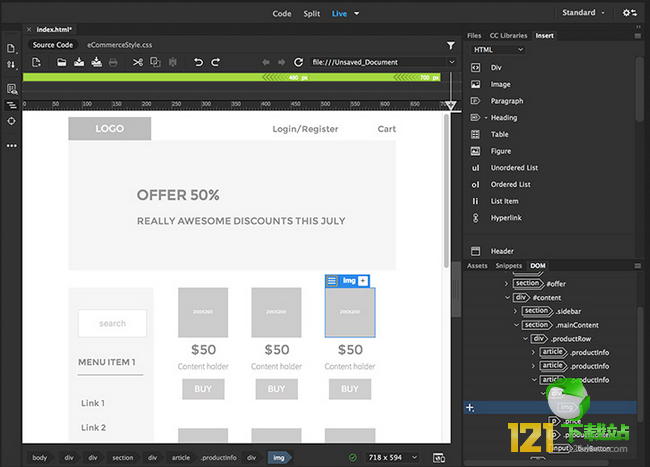The height and width of the screenshot is (467, 650).
Task: Click the img element hamburger menu icon
Action: [x=332, y=281]
